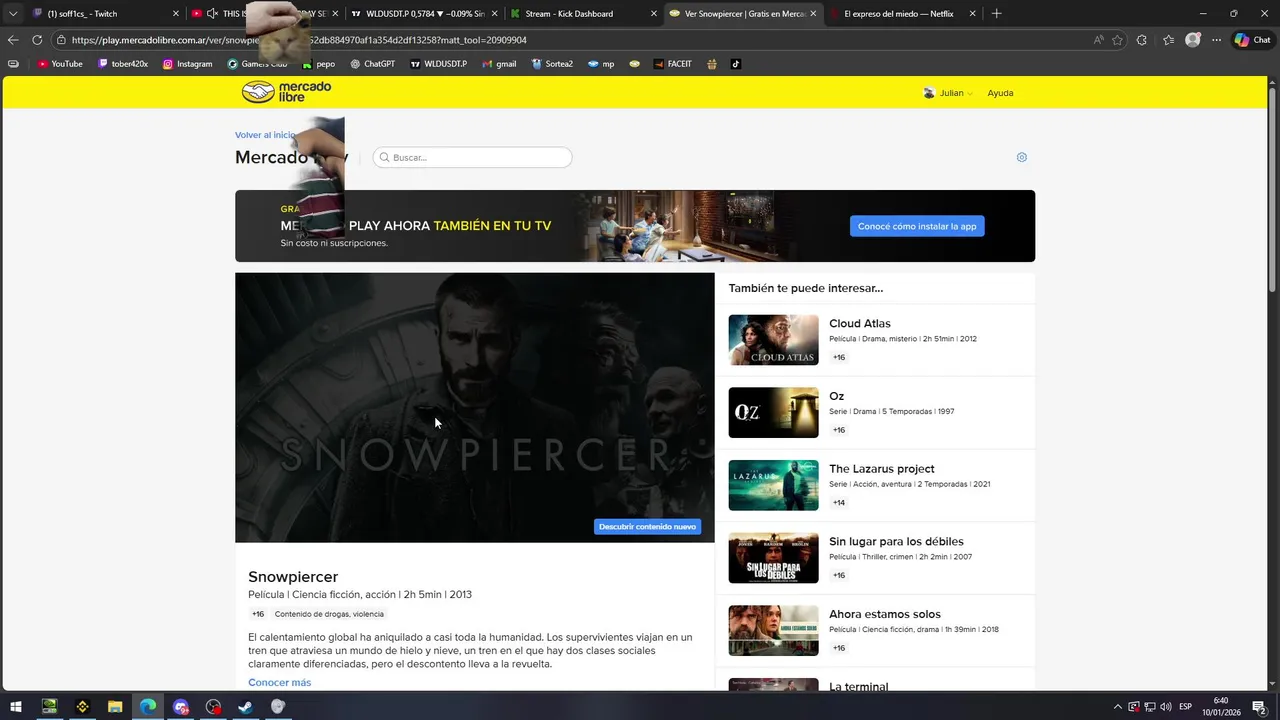Click the Buscar search input field

(472, 157)
